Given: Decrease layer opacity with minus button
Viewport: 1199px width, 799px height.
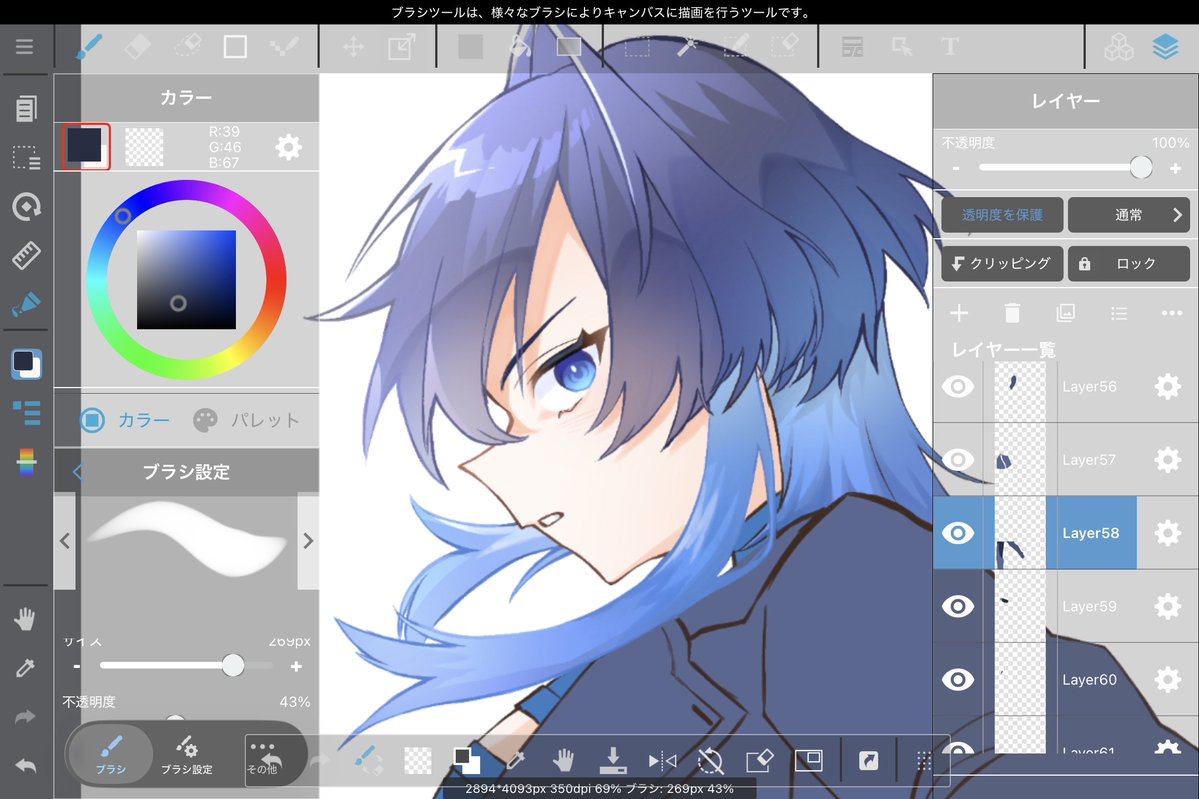Looking at the screenshot, I should [956, 168].
